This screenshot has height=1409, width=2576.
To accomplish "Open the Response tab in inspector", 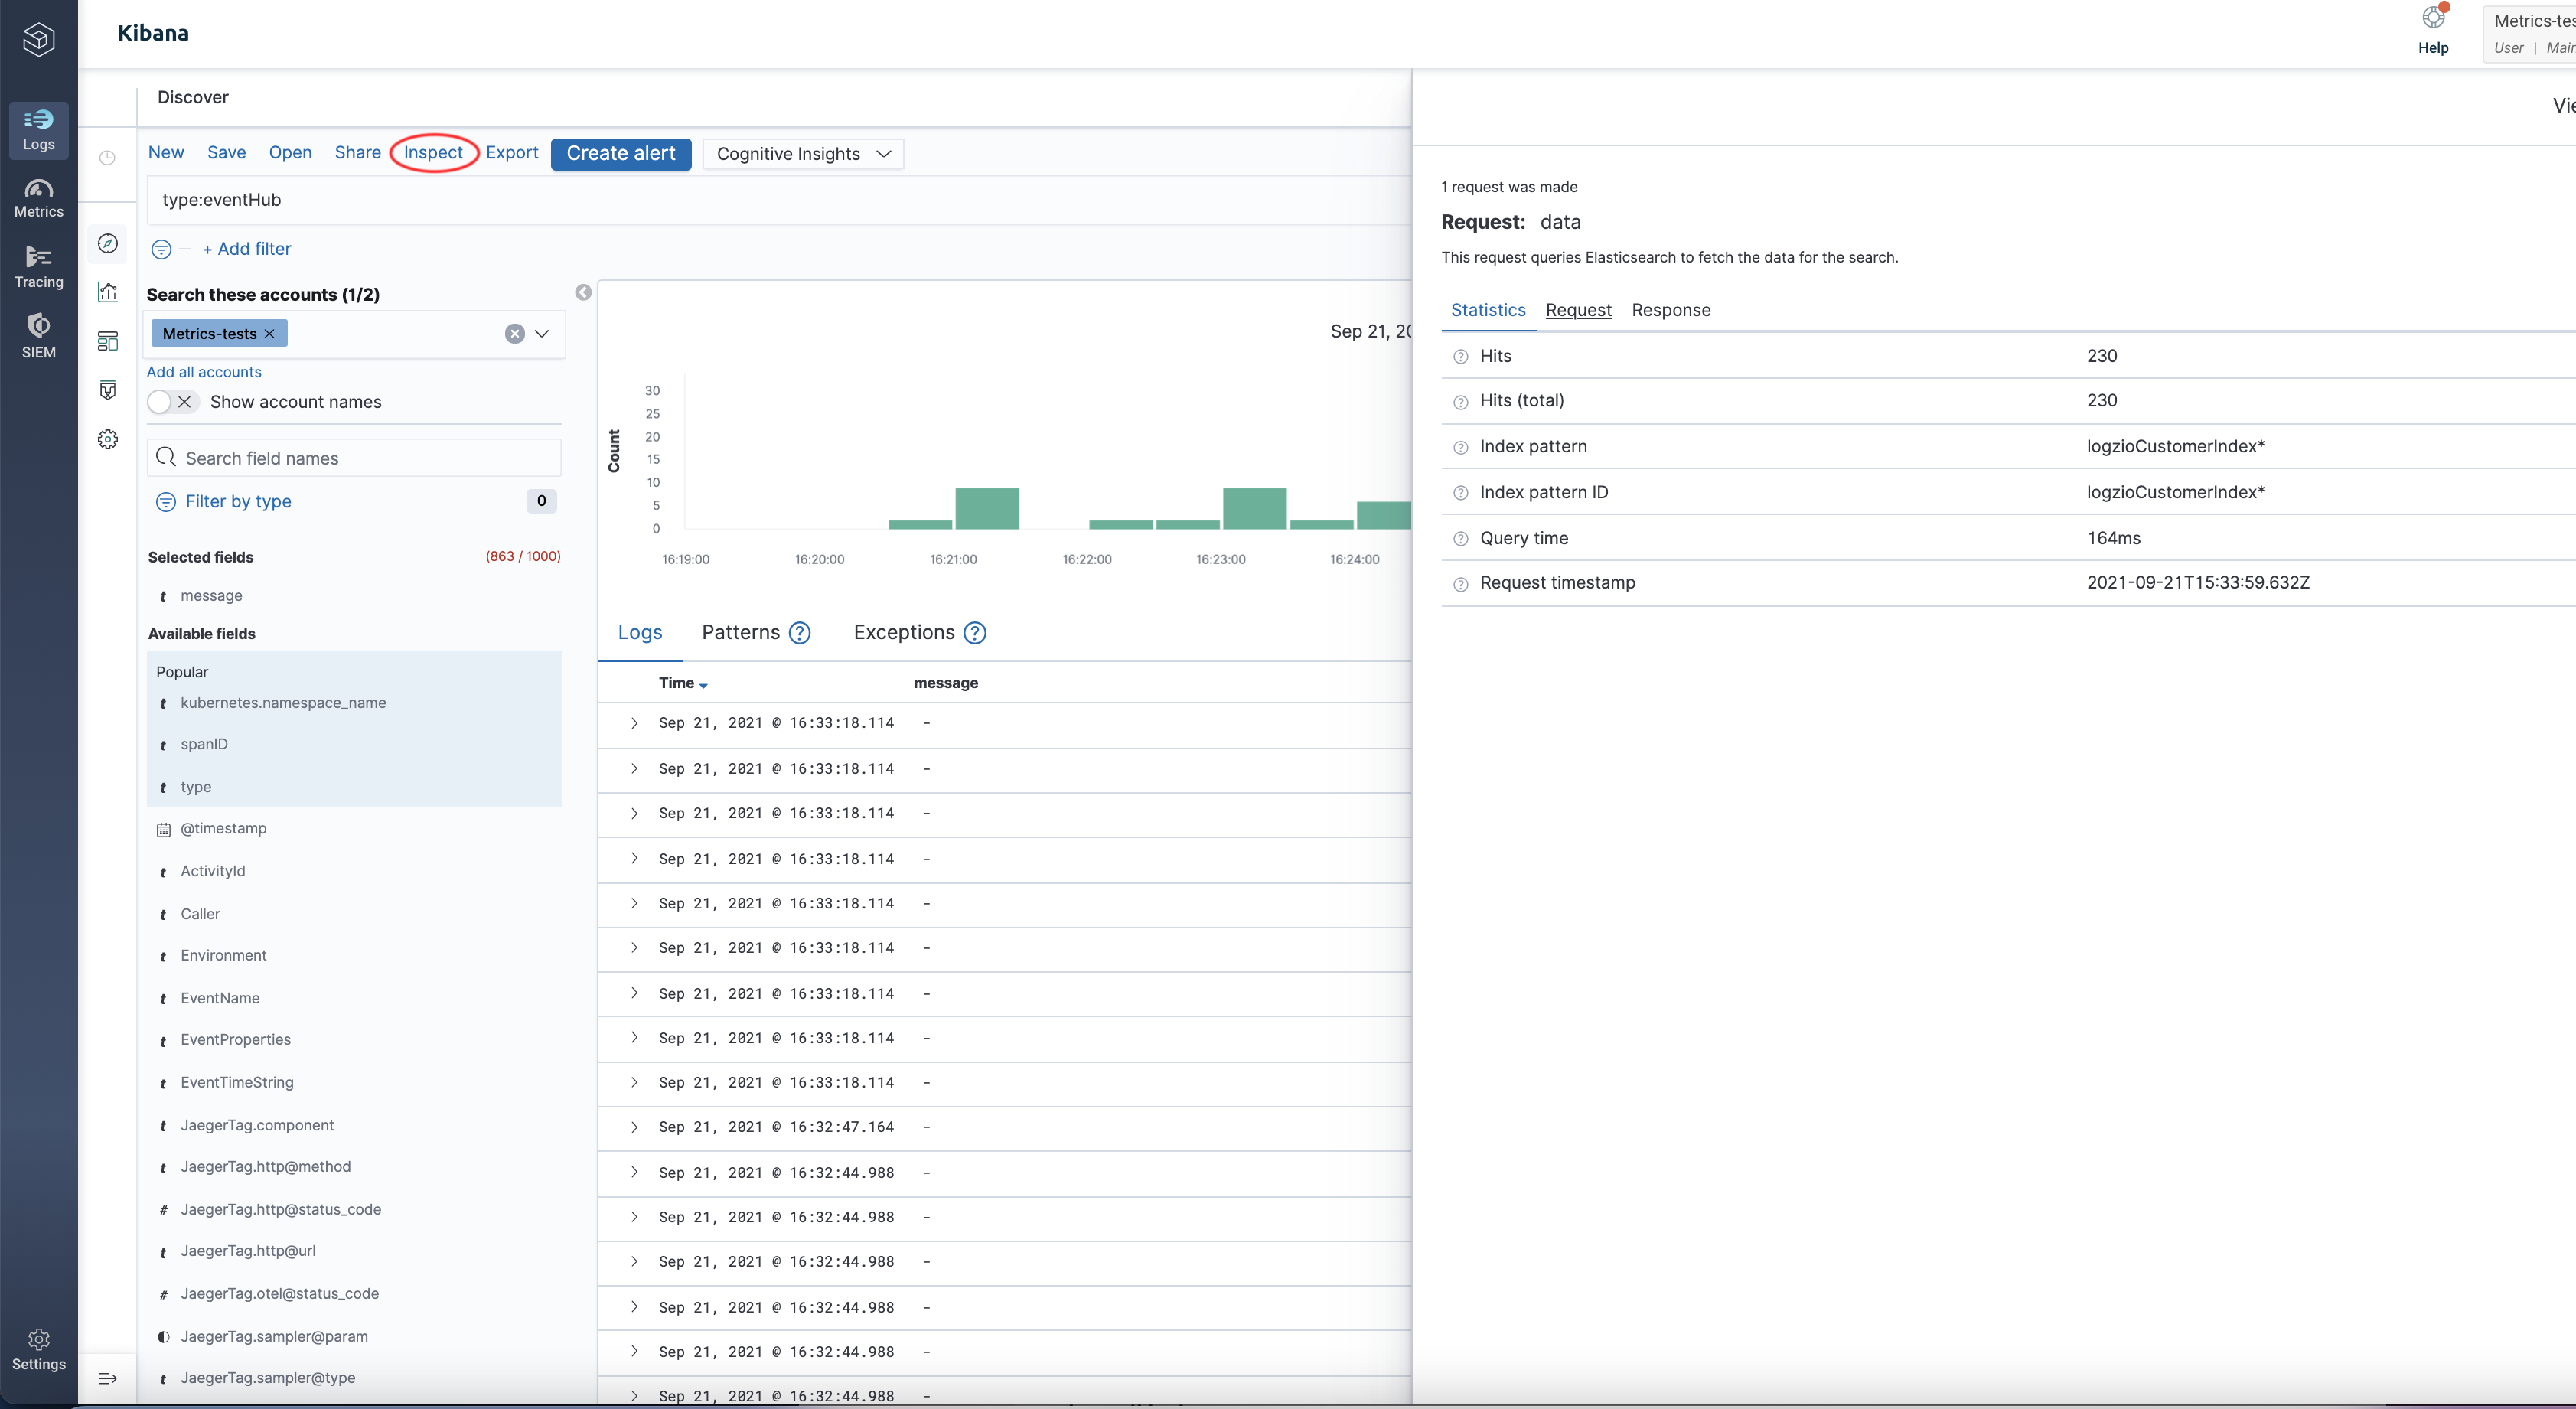I will click(1670, 310).
